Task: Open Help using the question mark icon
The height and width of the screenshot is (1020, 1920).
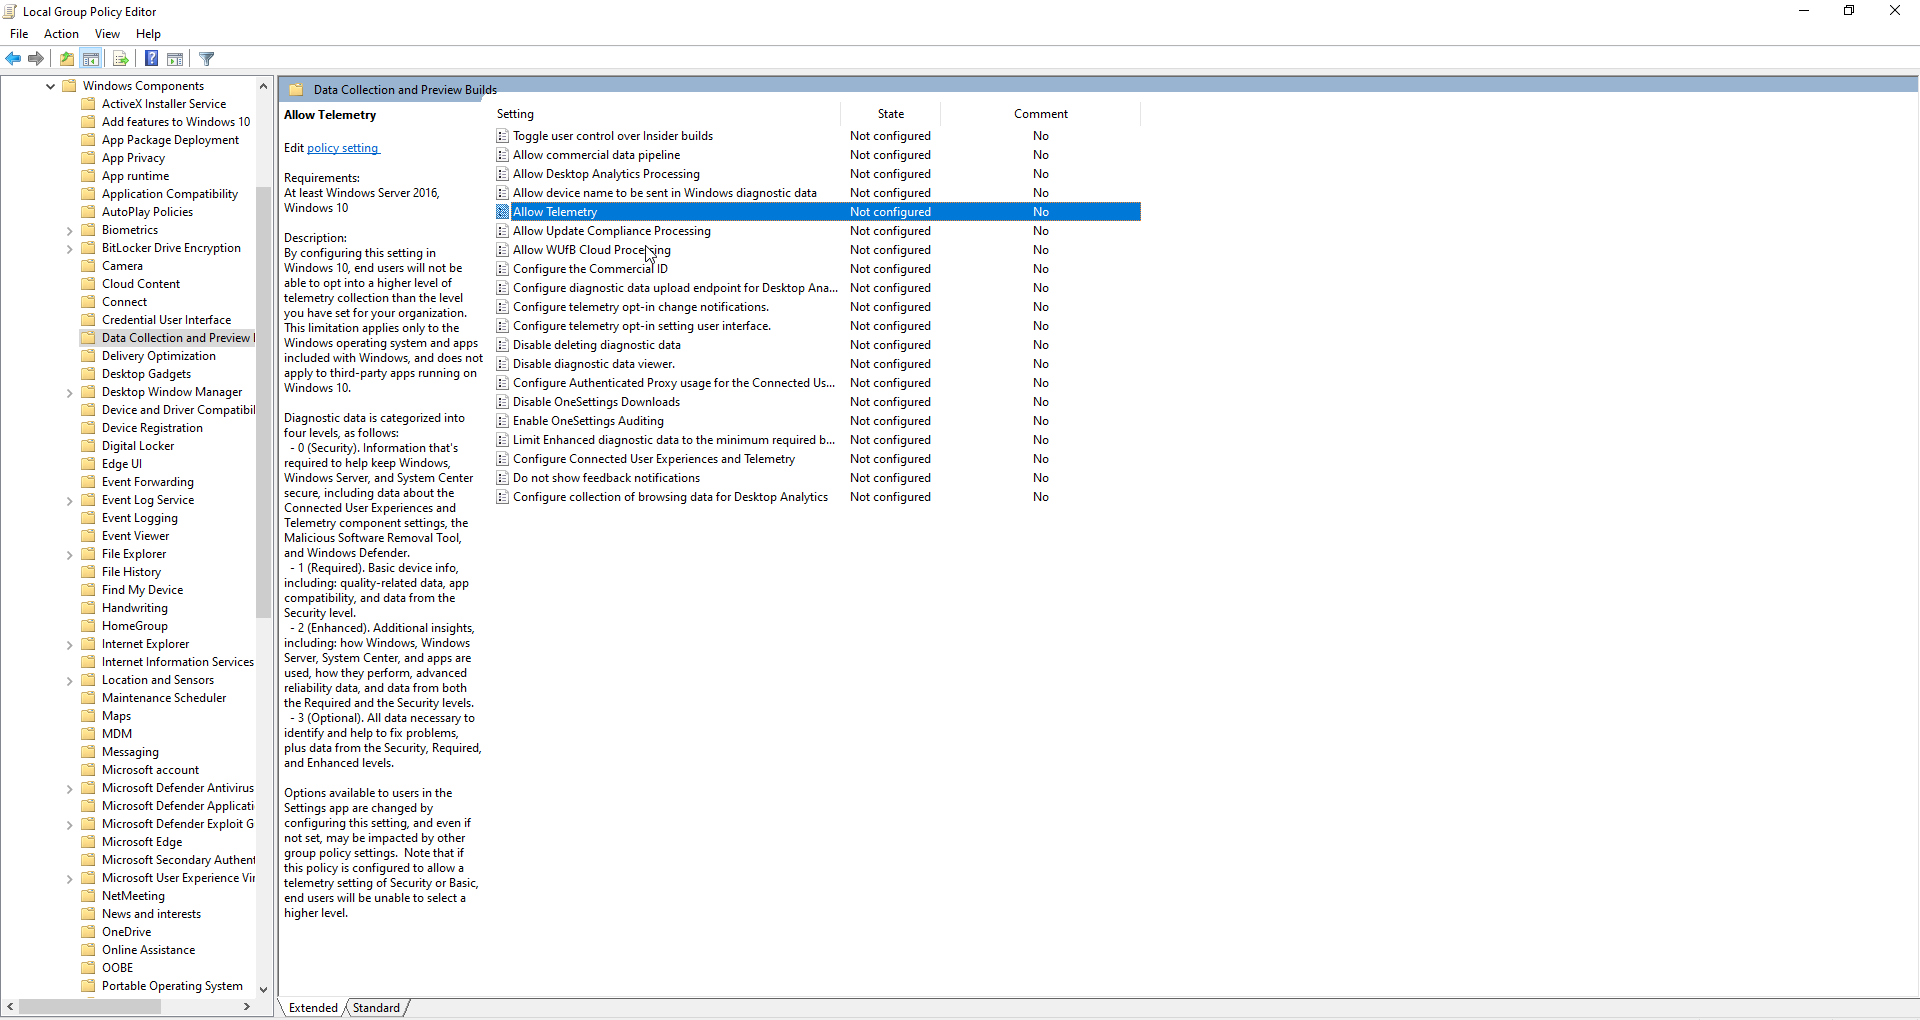Action: (151, 58)
